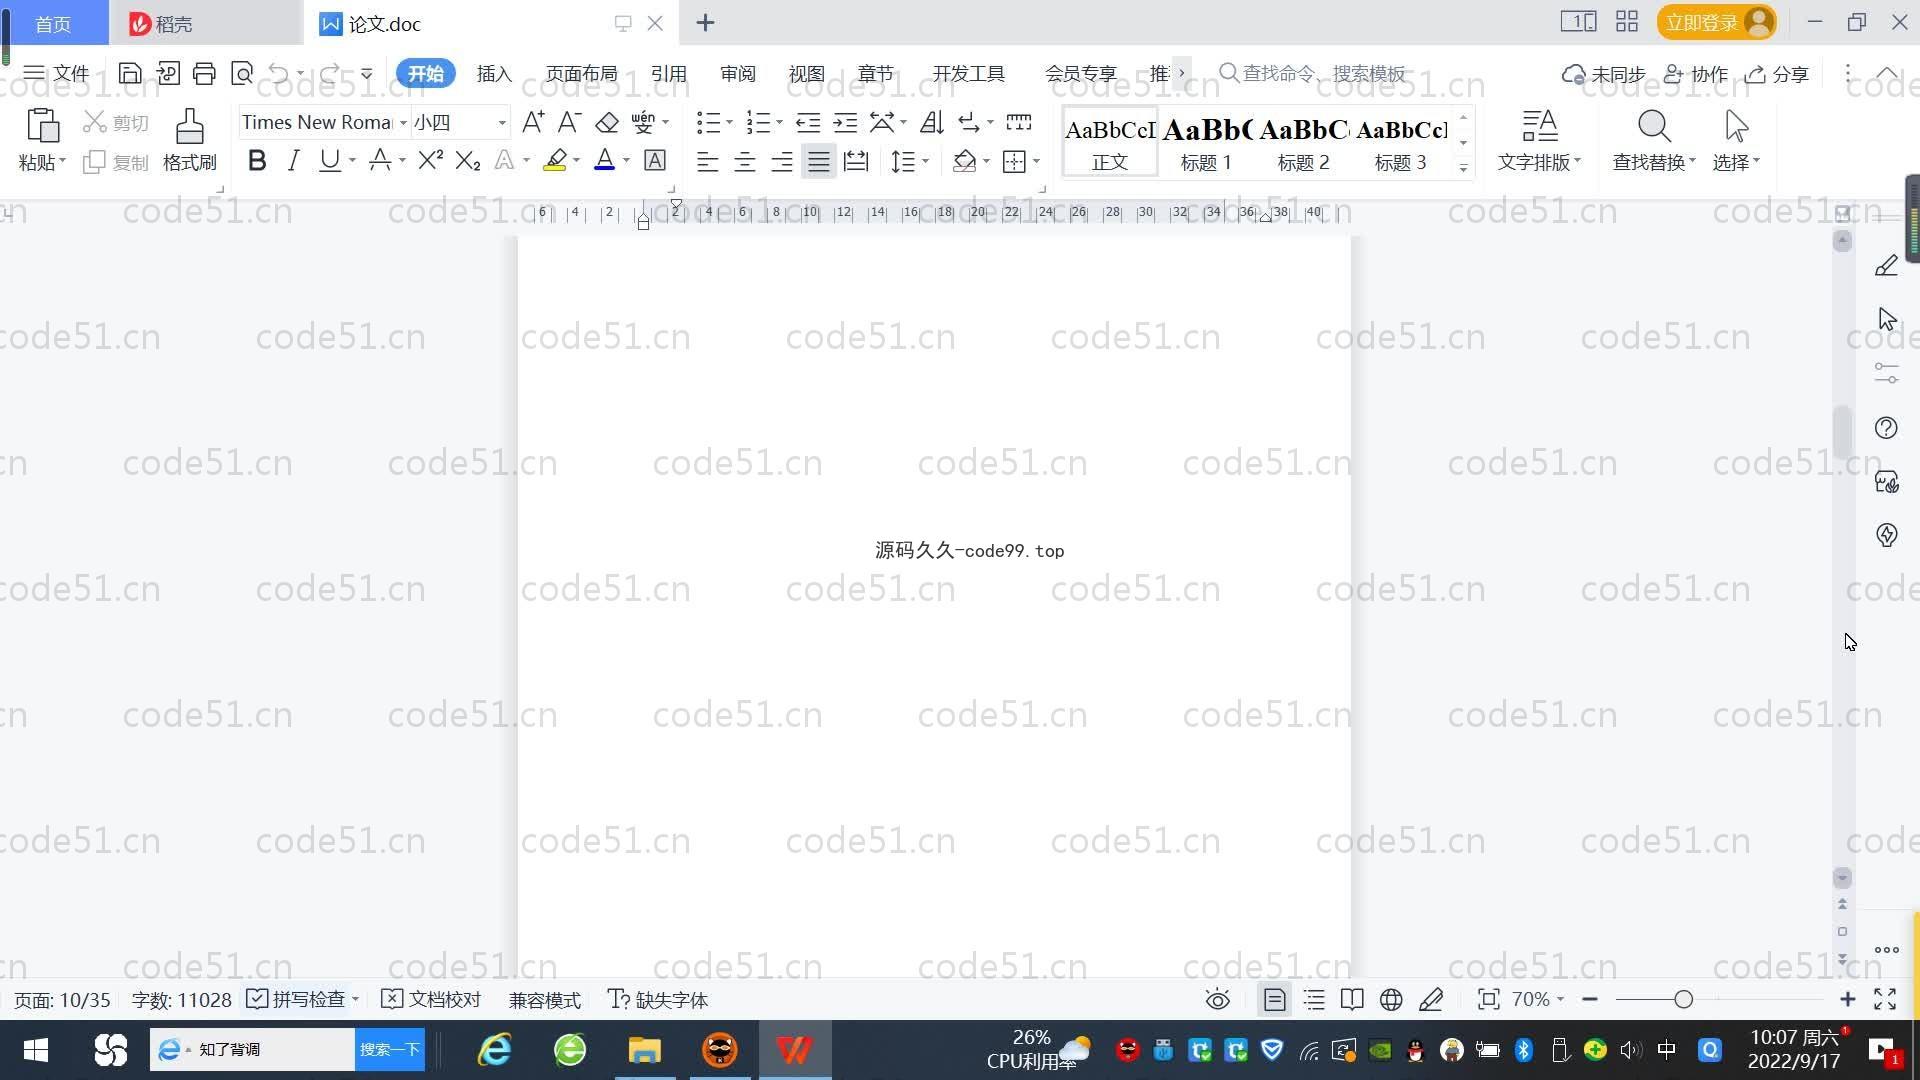Expand numbered list options arrow
This screenshot has height=1080, width=1920.
coord(779,122)
